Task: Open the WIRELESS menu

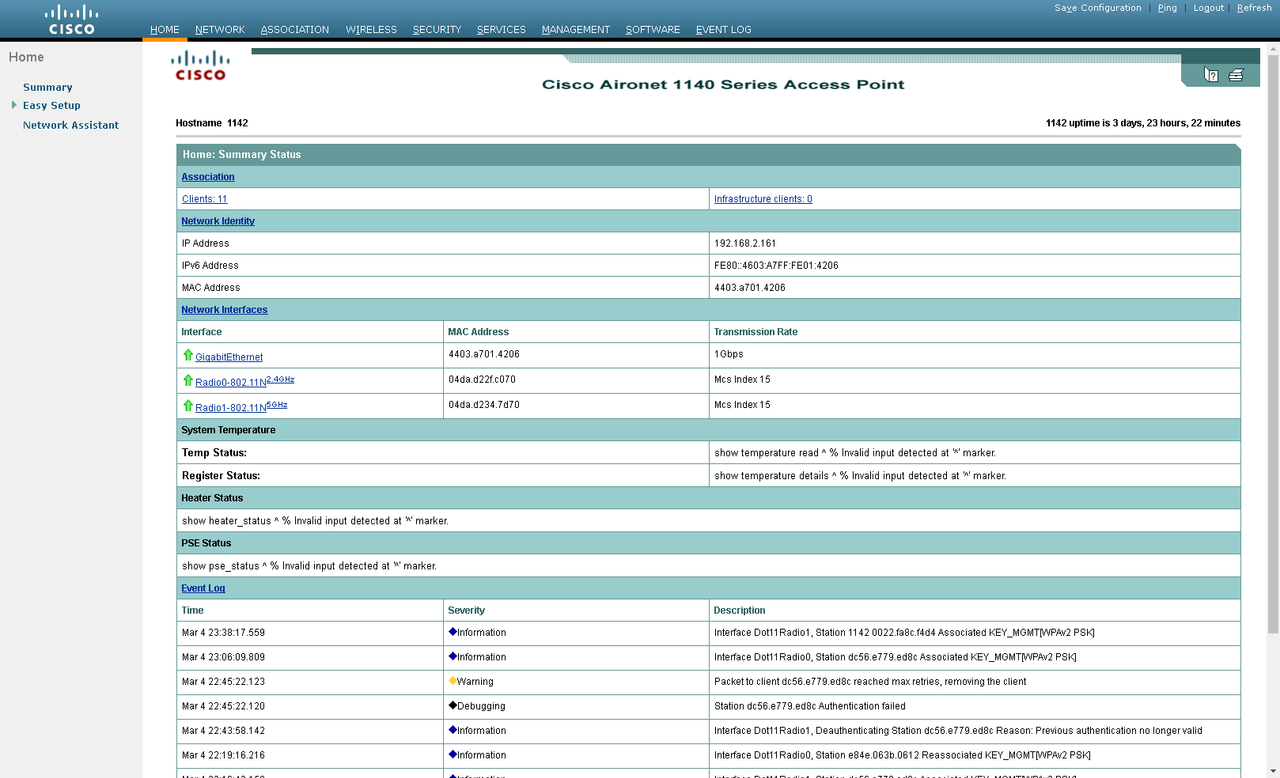Action: pyautogui.click(x=371, y=30)
